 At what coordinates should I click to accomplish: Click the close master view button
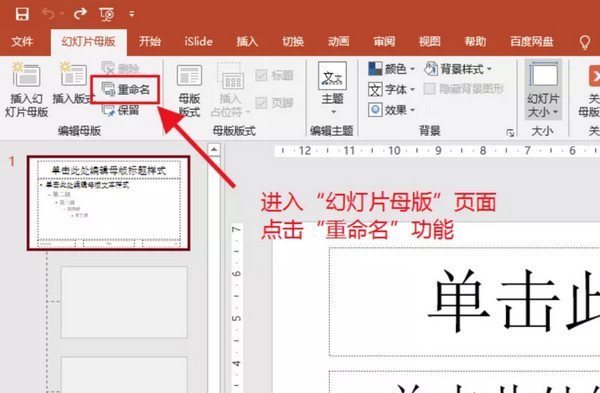[x=589, y=90]
